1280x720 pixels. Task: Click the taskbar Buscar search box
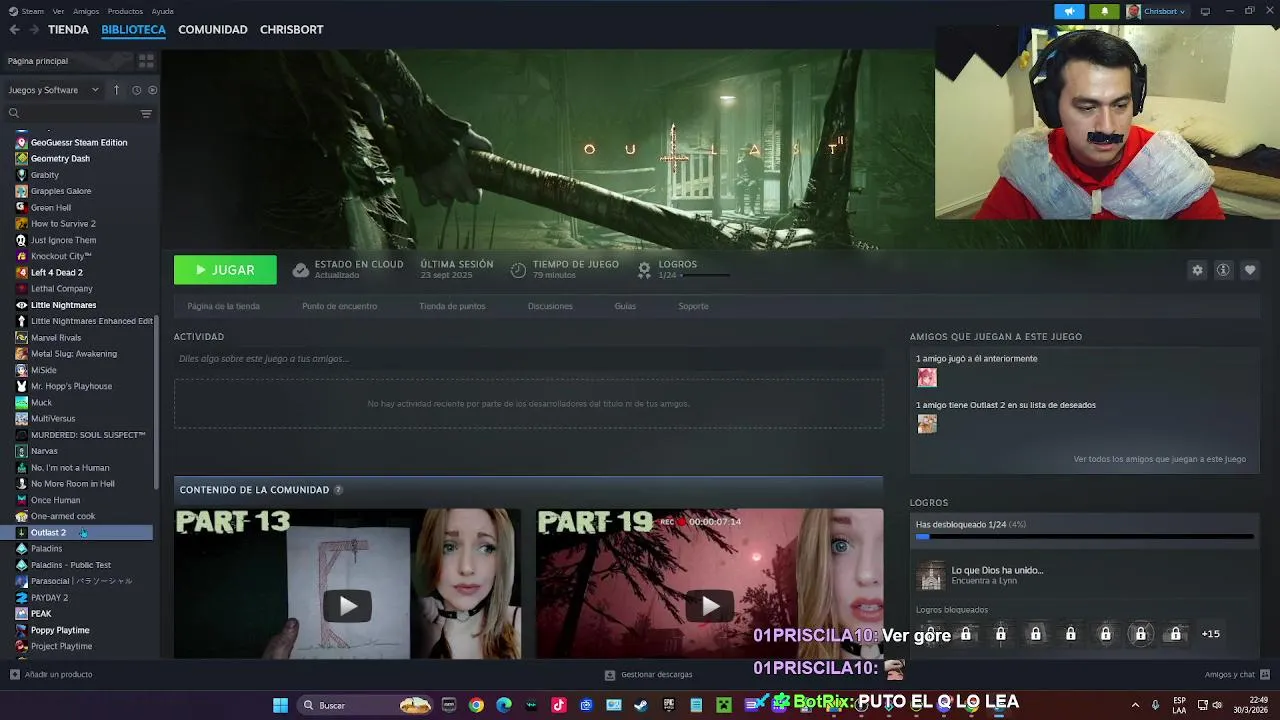(x=365, y=705)
